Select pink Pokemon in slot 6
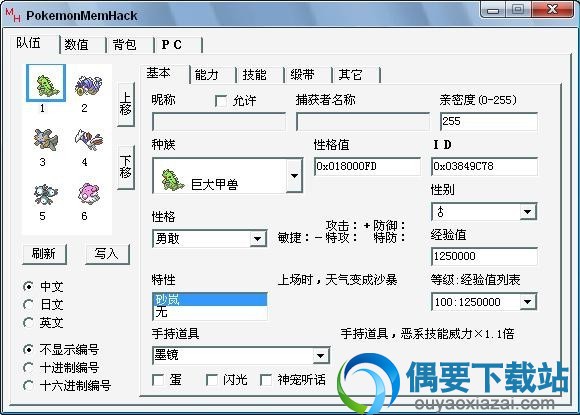 point(88,193)
